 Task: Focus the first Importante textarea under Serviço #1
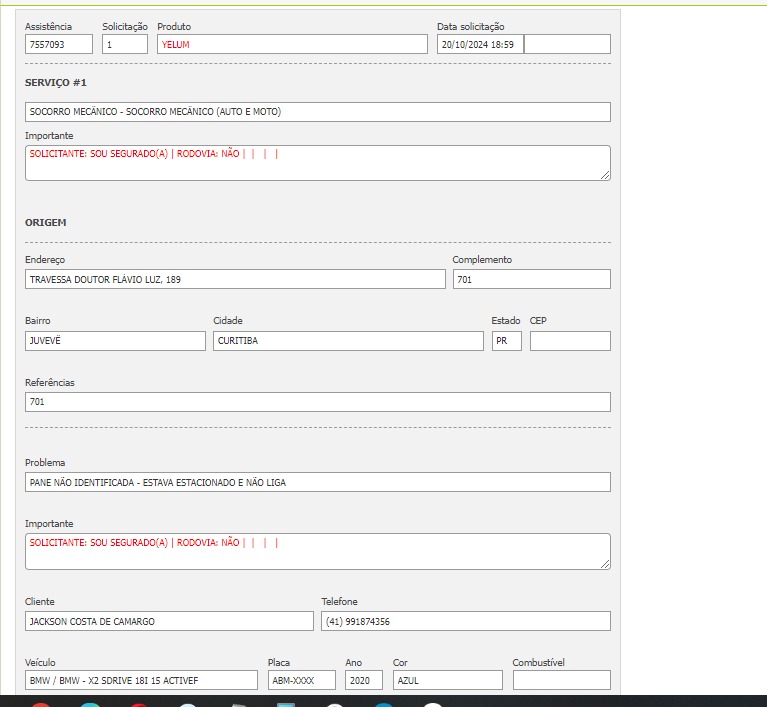coord(317,163)
